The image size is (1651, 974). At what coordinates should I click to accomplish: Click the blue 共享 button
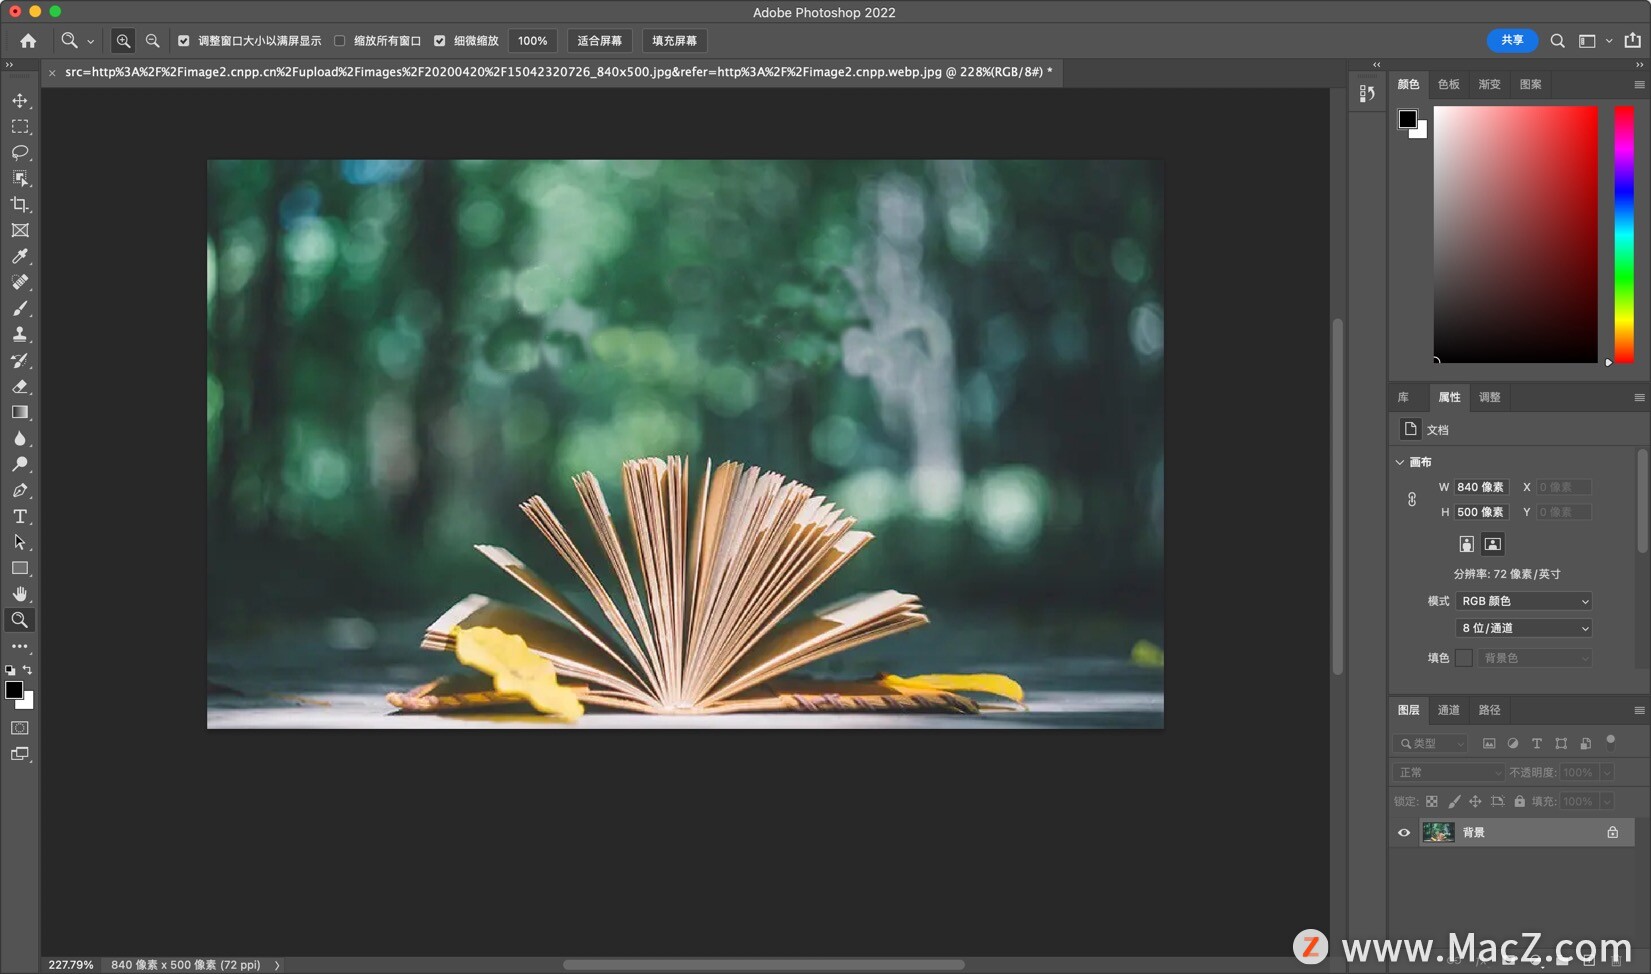pos(1511,41)
